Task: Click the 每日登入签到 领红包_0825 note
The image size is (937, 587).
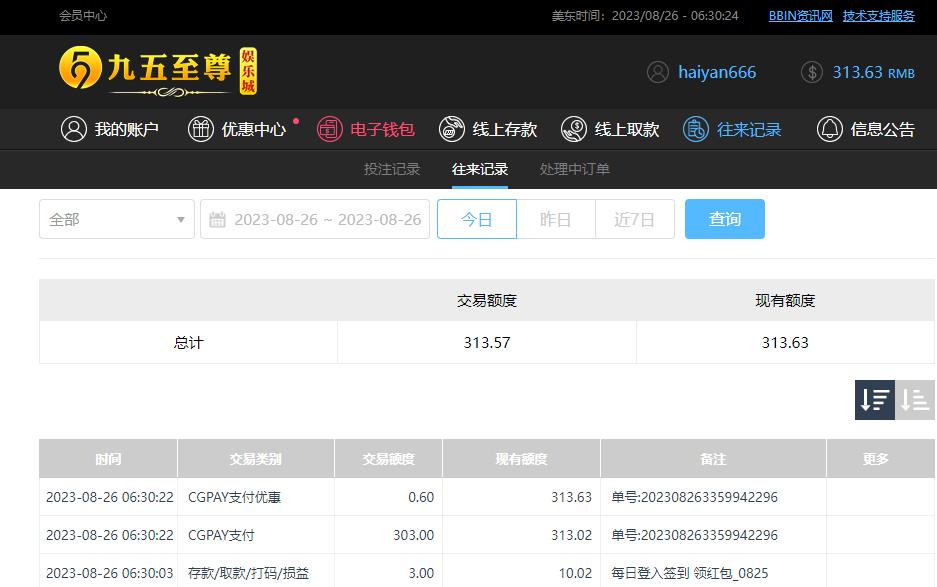Action: coord(690,573)
